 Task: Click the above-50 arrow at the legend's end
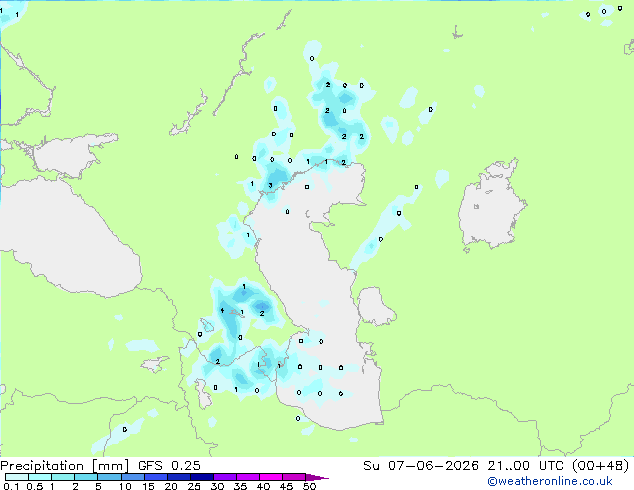click(x=317, y=477)
